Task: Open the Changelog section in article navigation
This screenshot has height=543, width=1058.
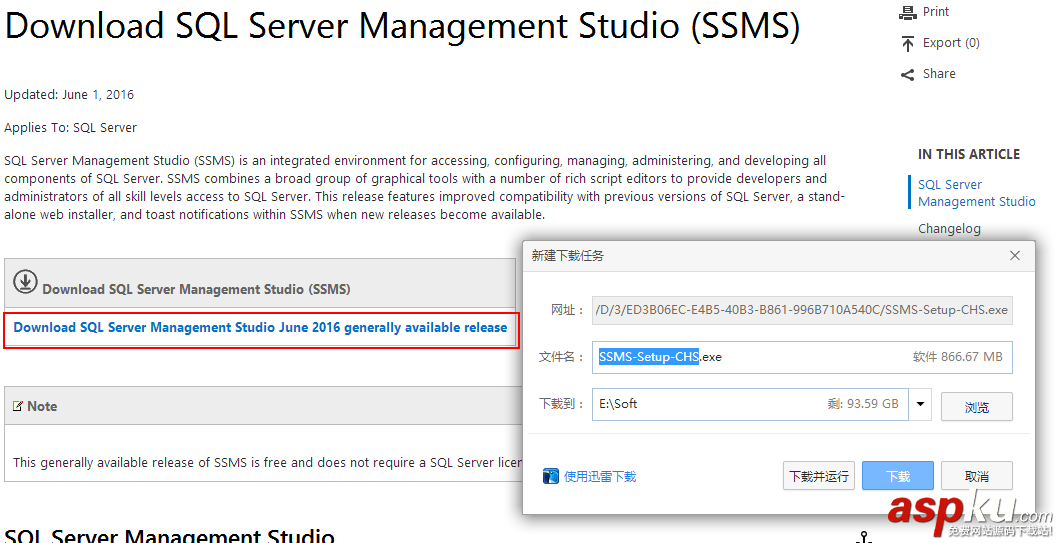Action: tap(949, 229)
